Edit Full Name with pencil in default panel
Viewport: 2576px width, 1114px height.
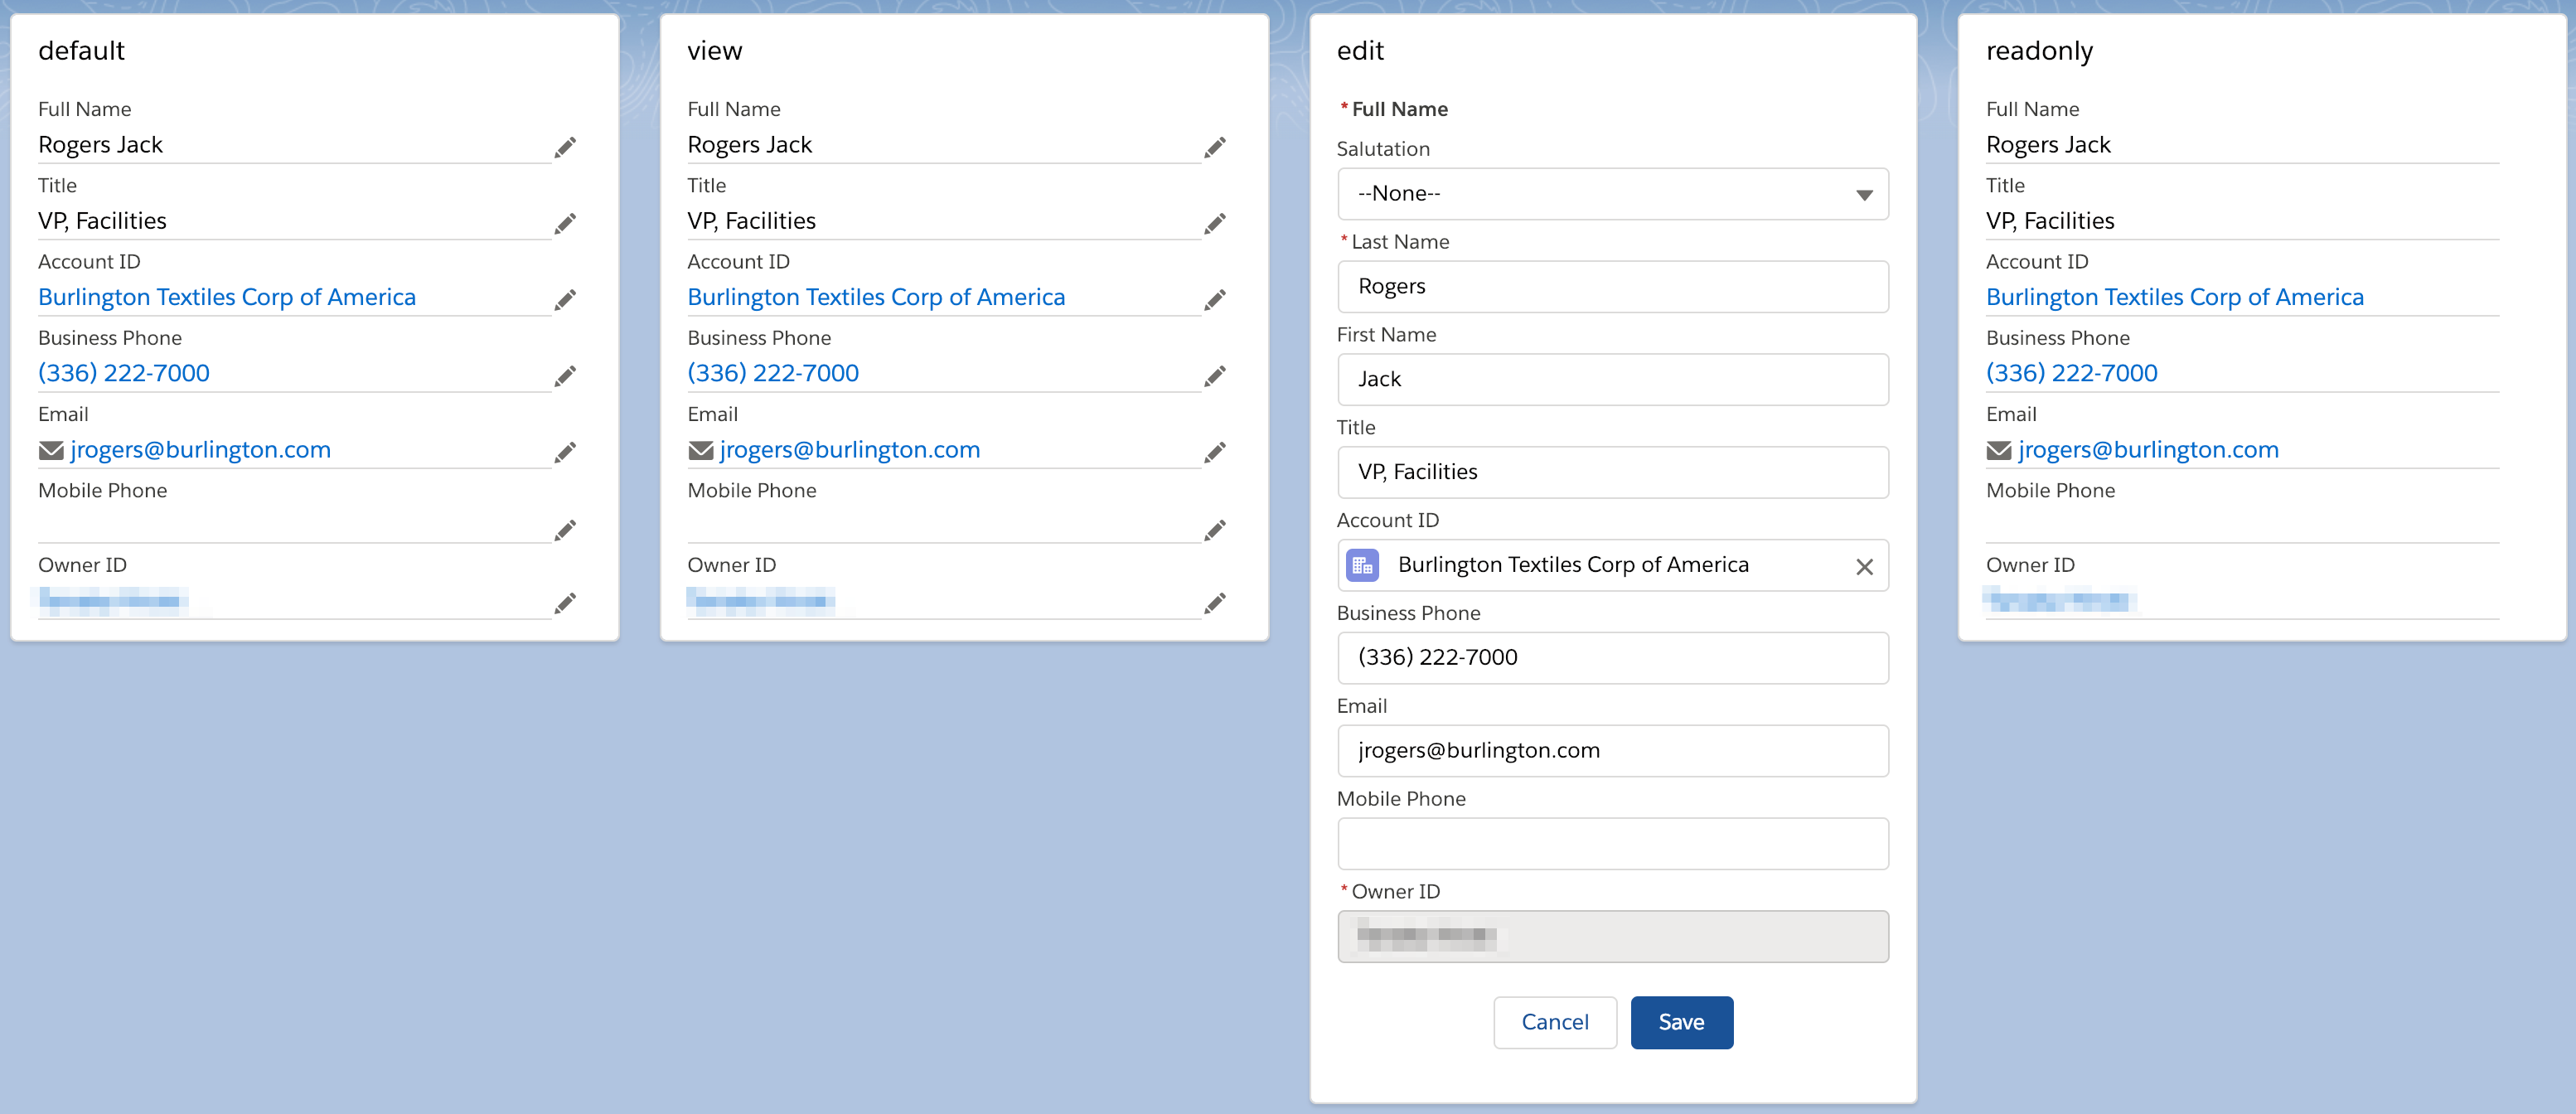coord(565,147)
